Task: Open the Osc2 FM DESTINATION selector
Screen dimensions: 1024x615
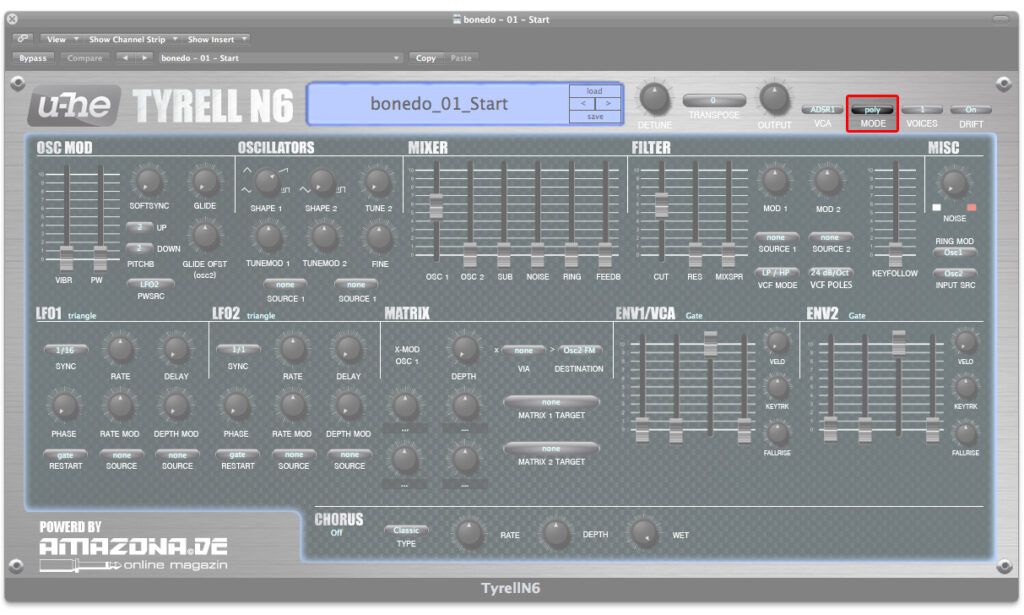Action: (579, 351)
